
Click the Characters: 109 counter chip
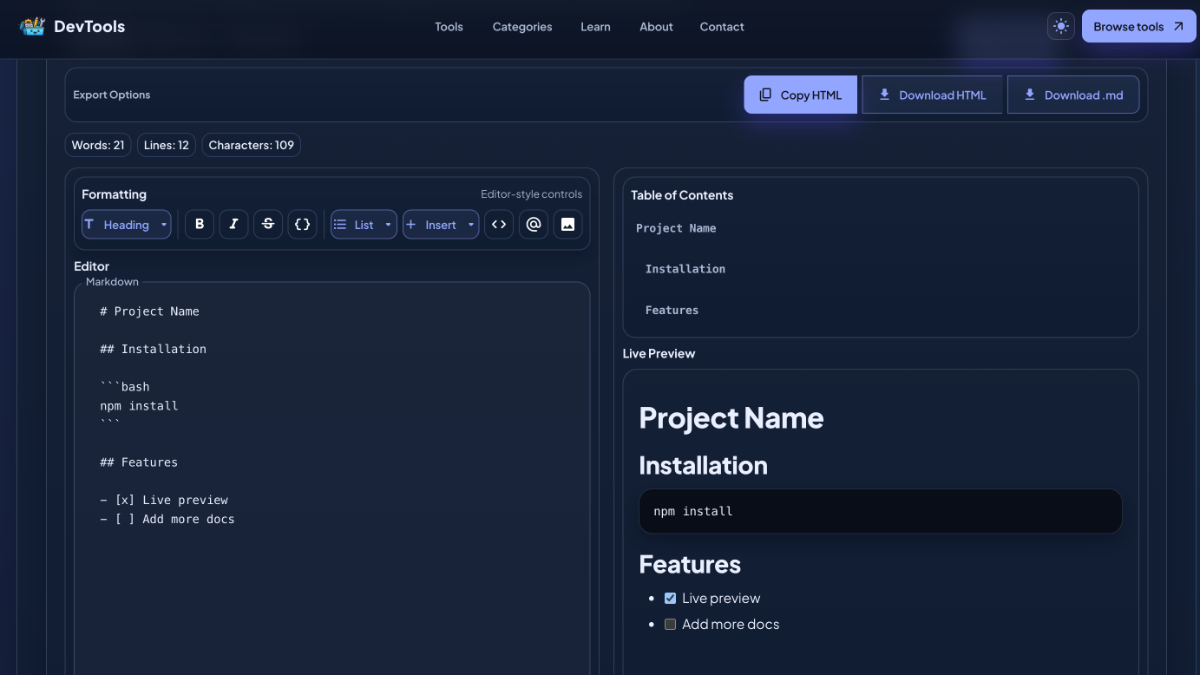[x=251, y=145]
